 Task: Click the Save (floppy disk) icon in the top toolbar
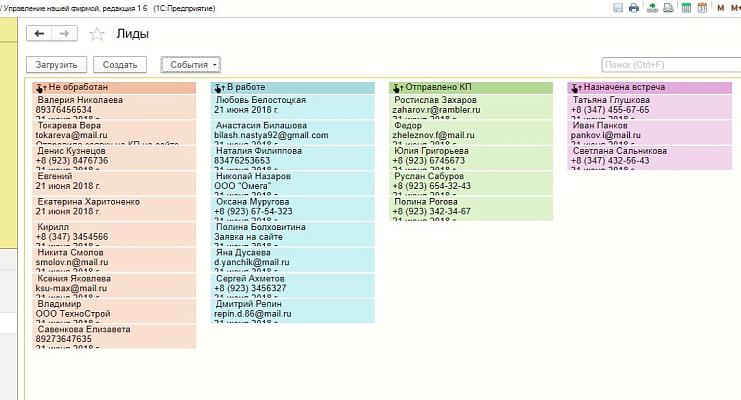coord(616,8)
